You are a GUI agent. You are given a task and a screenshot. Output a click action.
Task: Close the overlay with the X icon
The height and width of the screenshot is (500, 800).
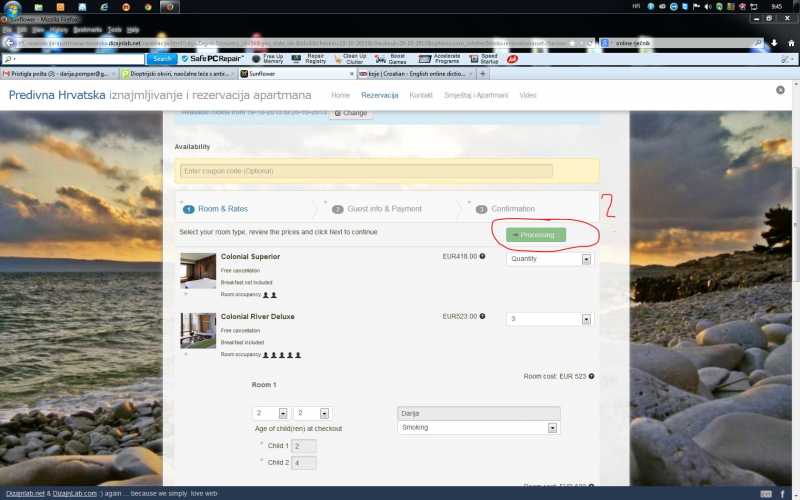click(x=780, y=90)
